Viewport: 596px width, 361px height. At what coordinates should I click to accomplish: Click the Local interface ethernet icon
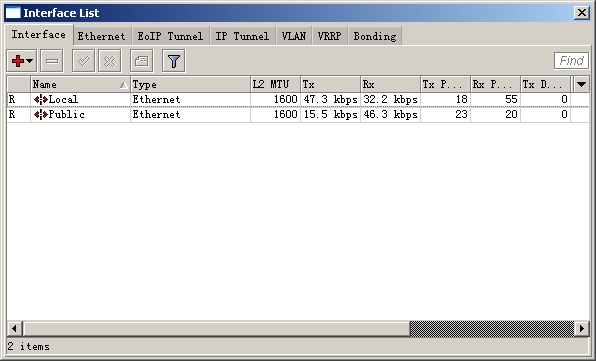(x=41, y=100)
